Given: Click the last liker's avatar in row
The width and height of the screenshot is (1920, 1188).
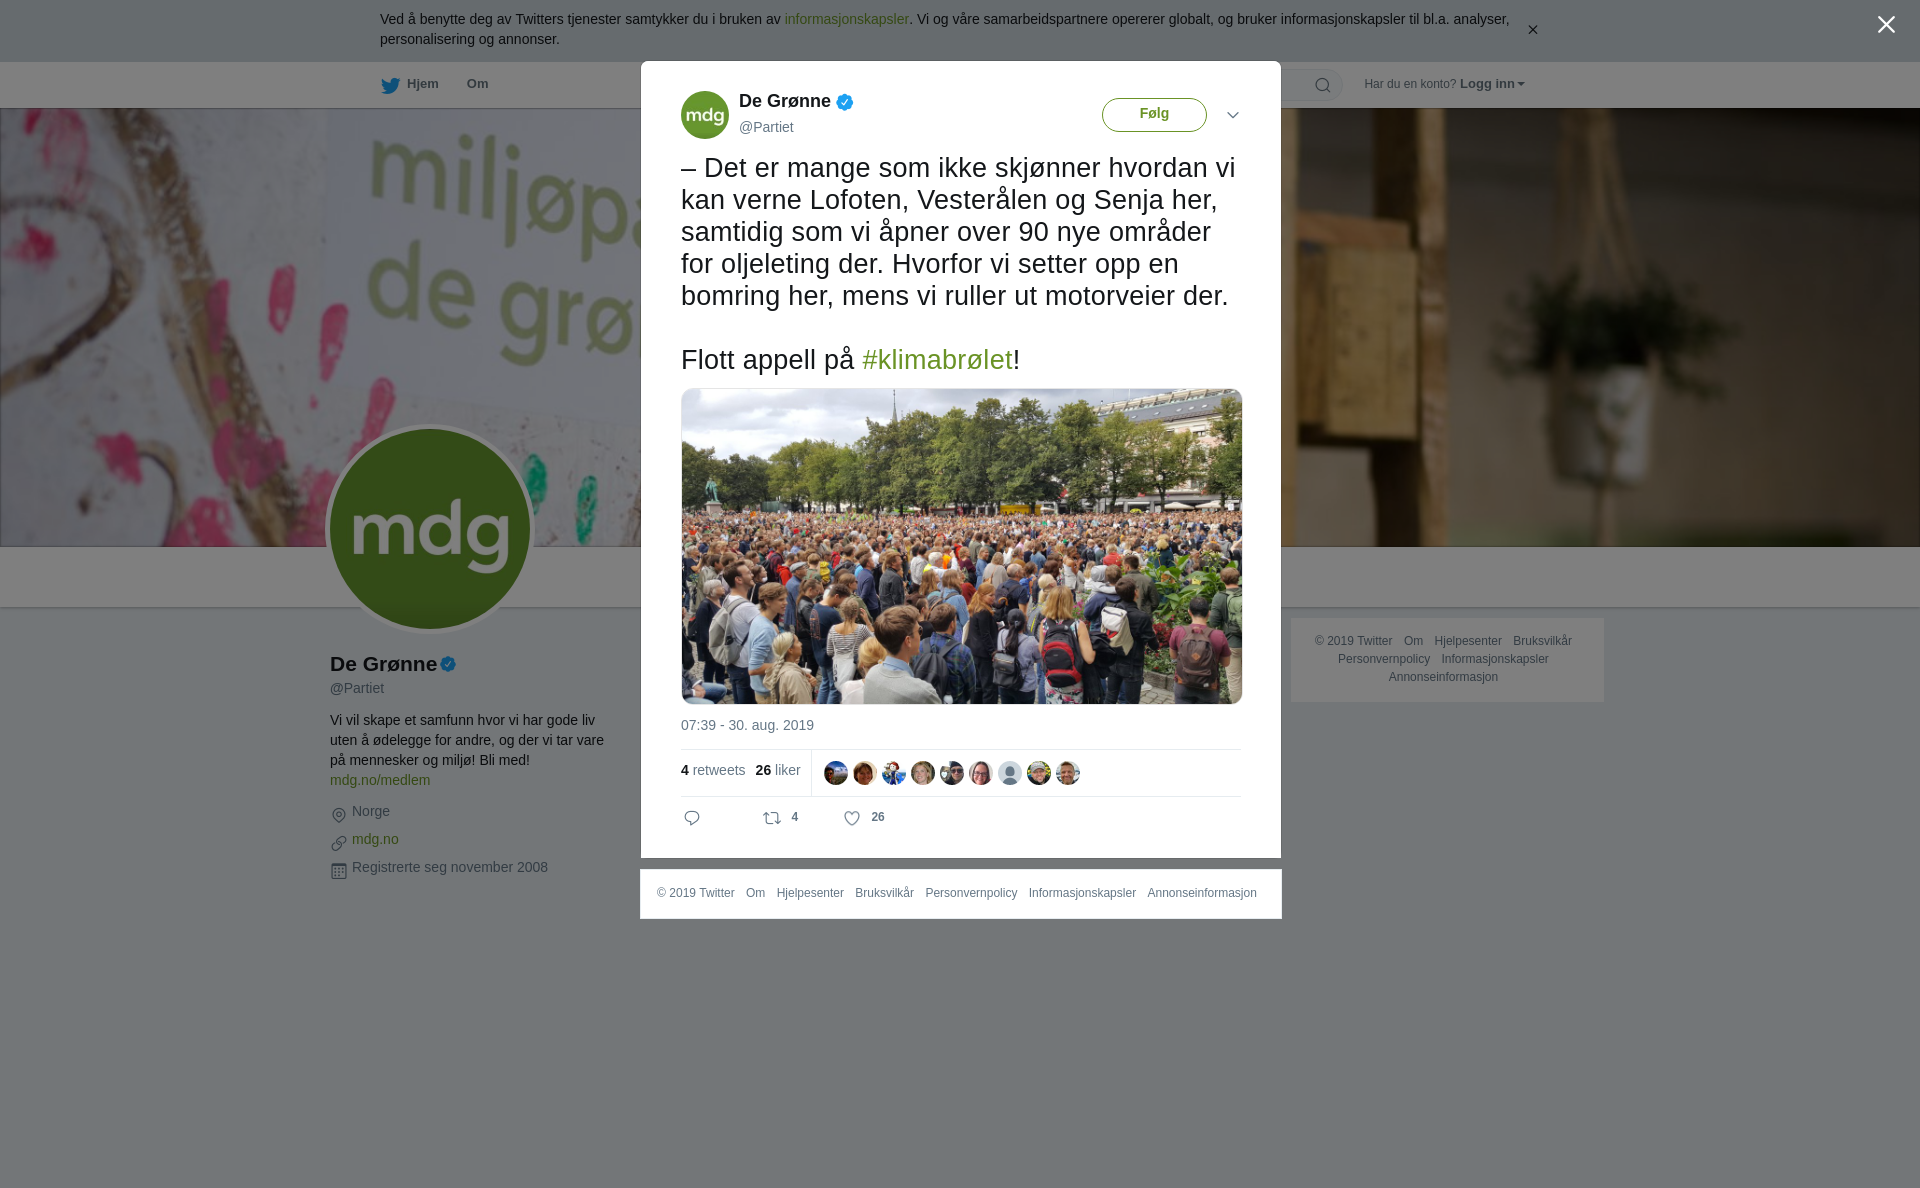Looking at the screenshot, I should pyautogui.click(x=1068, y=773).
